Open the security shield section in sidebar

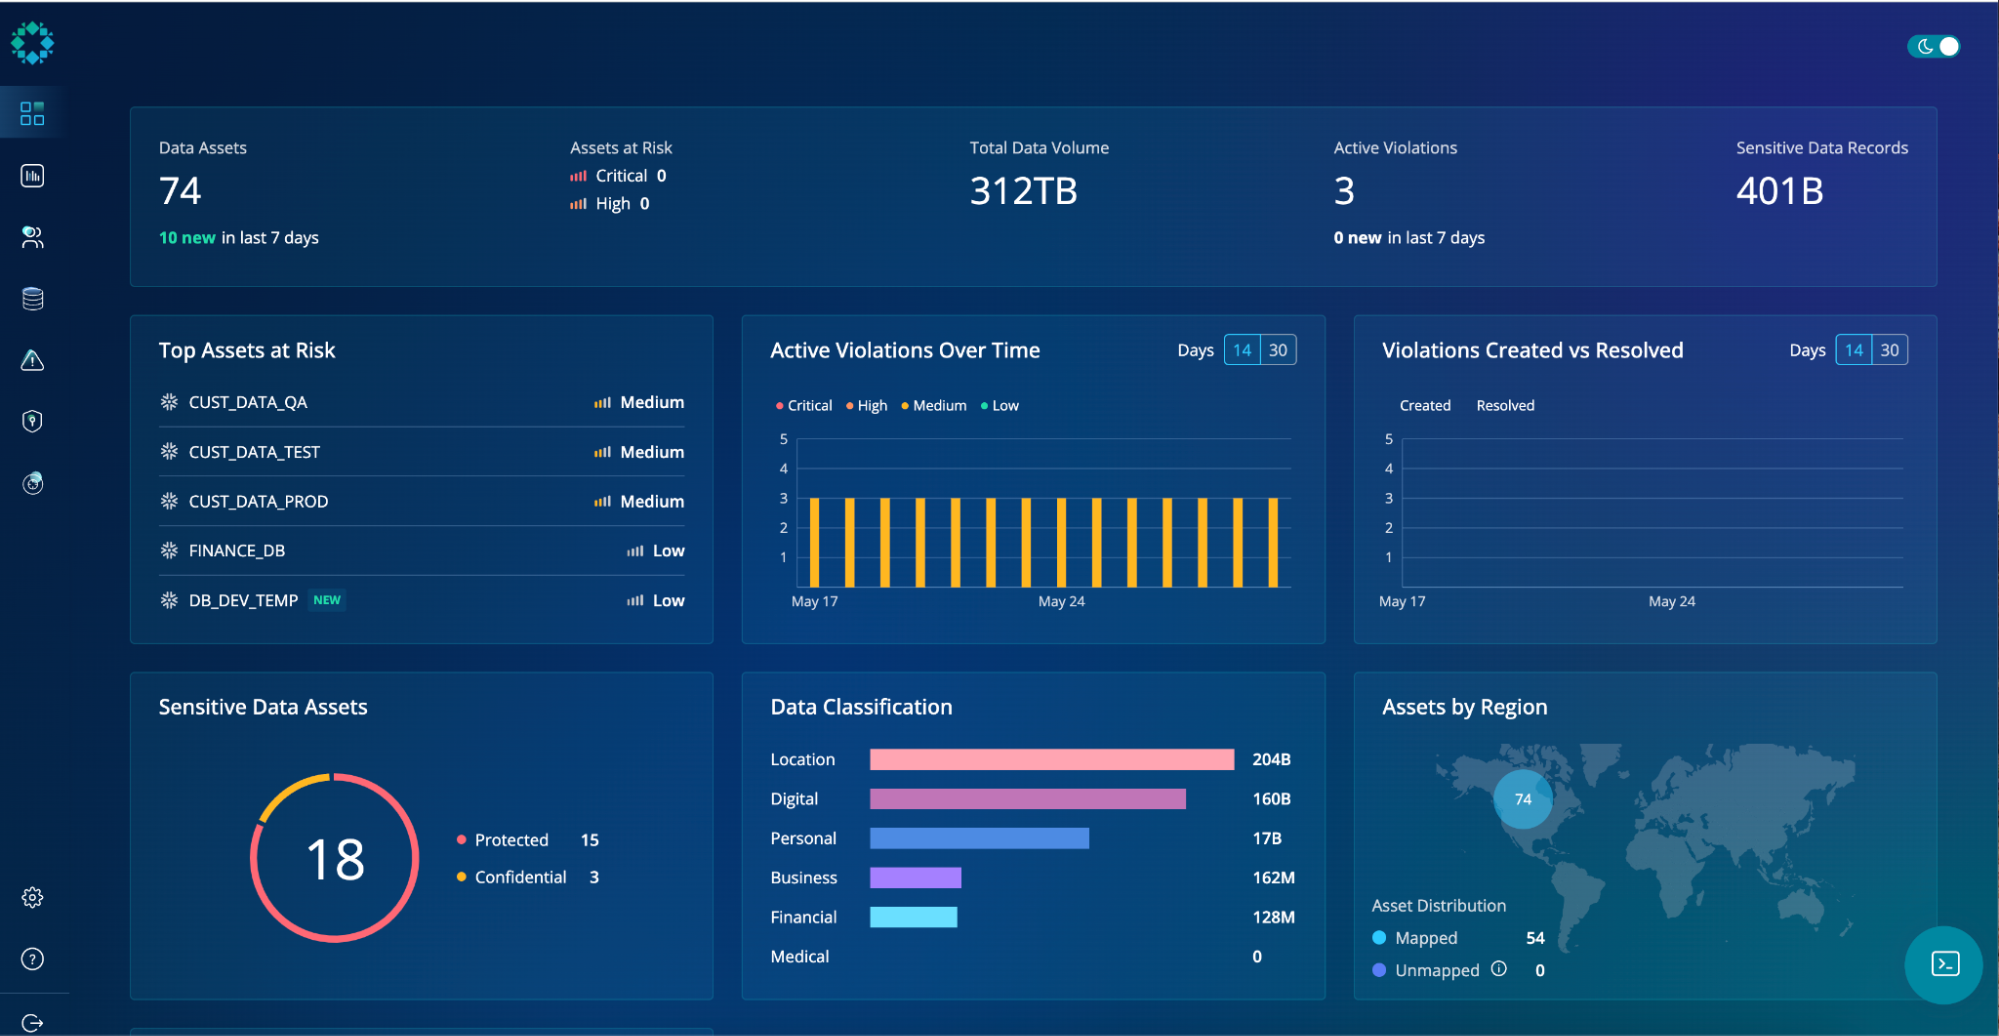[x=31, y=421]
